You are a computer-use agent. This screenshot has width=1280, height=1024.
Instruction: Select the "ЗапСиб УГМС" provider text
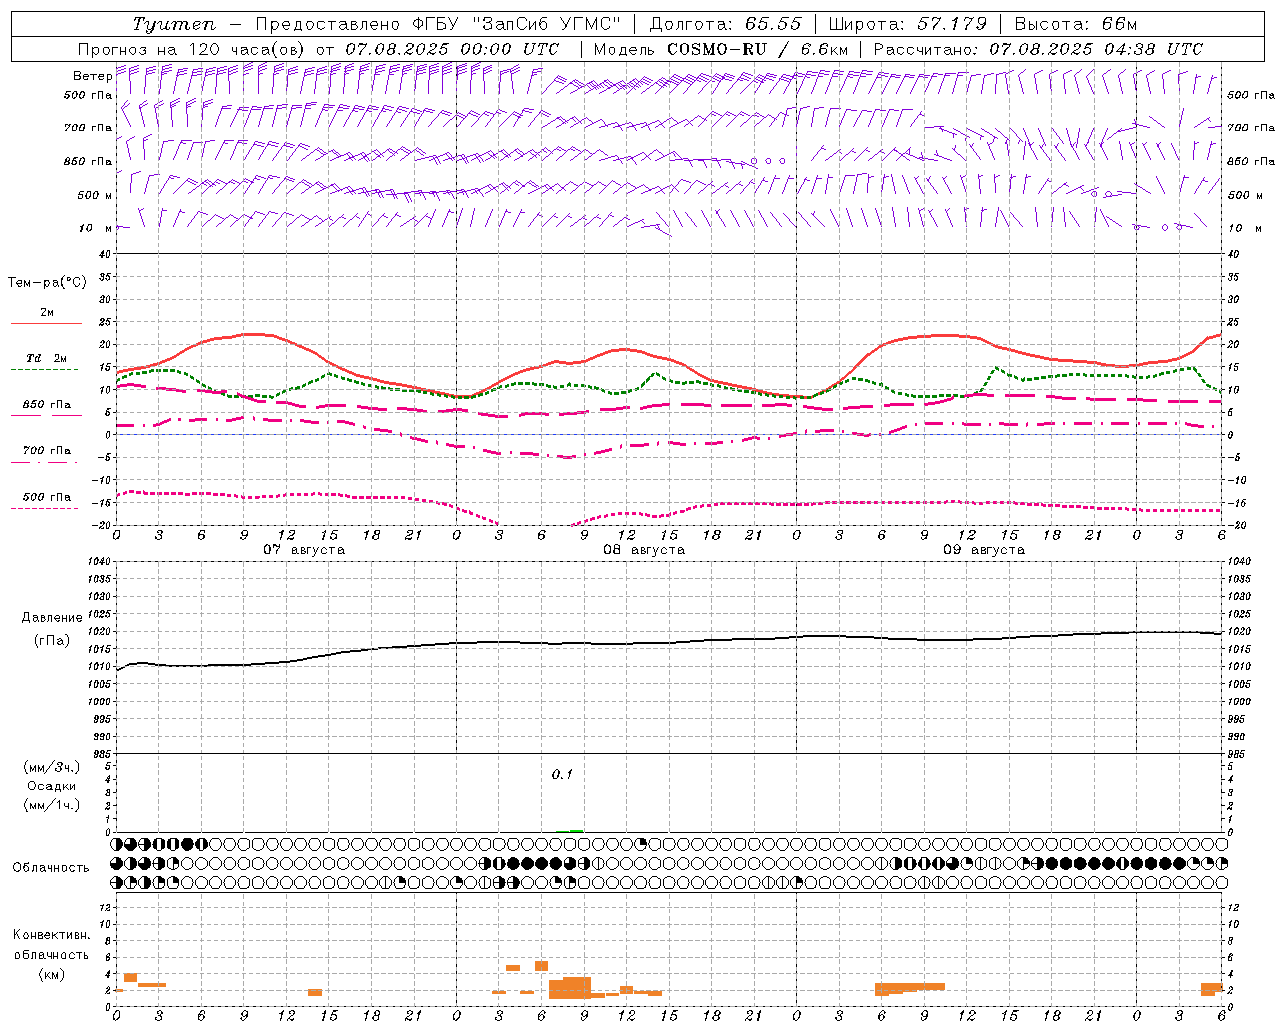[x=548, y=24]
